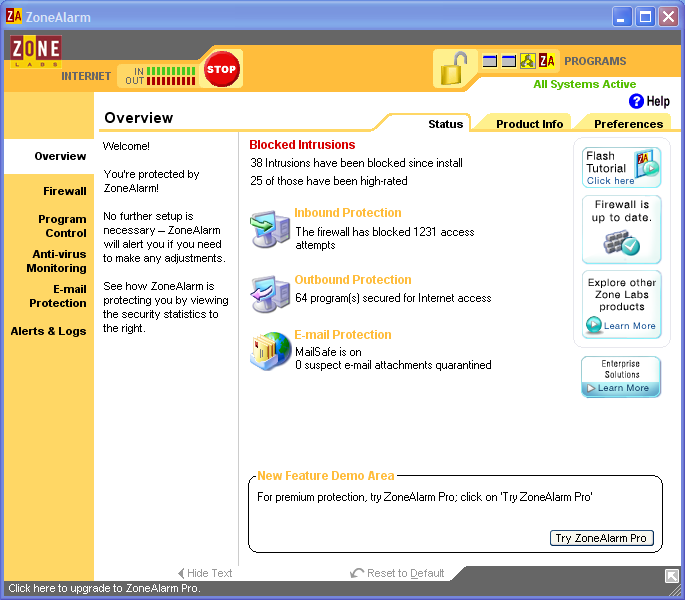Click the 'Welcome!' text
The height and width of the screenshot is (600, 685).
(126, 146)
